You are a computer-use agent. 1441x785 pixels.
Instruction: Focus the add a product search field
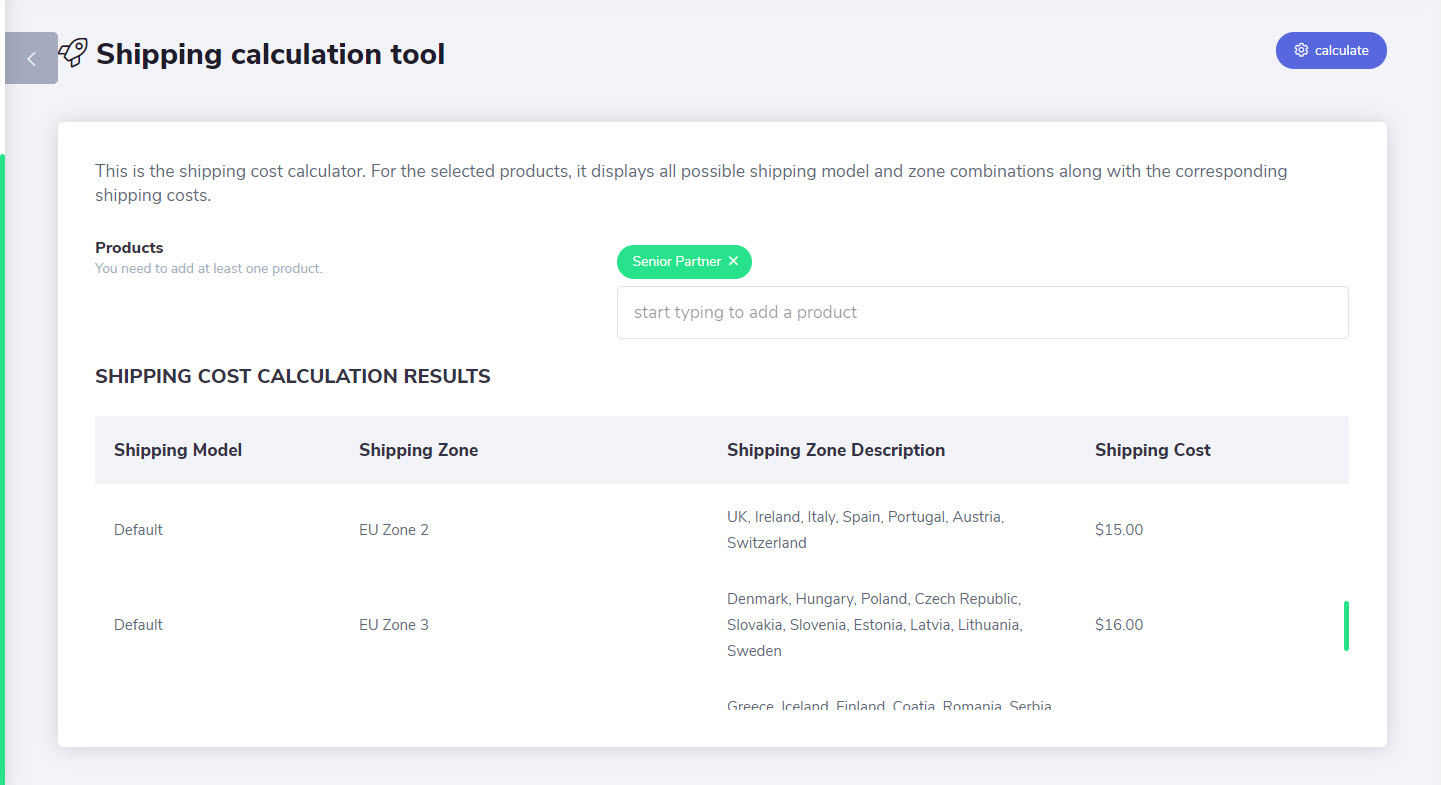coord(982,312)
